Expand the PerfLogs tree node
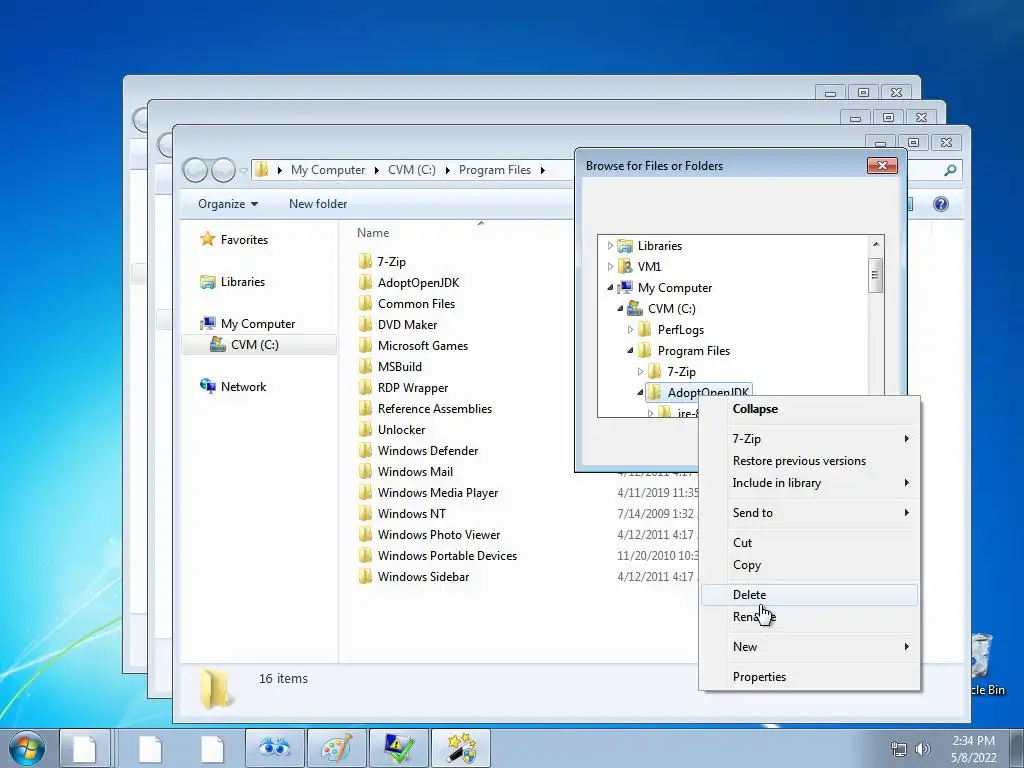The height and width of the screenshot is (768, 1024). [630, 329]
